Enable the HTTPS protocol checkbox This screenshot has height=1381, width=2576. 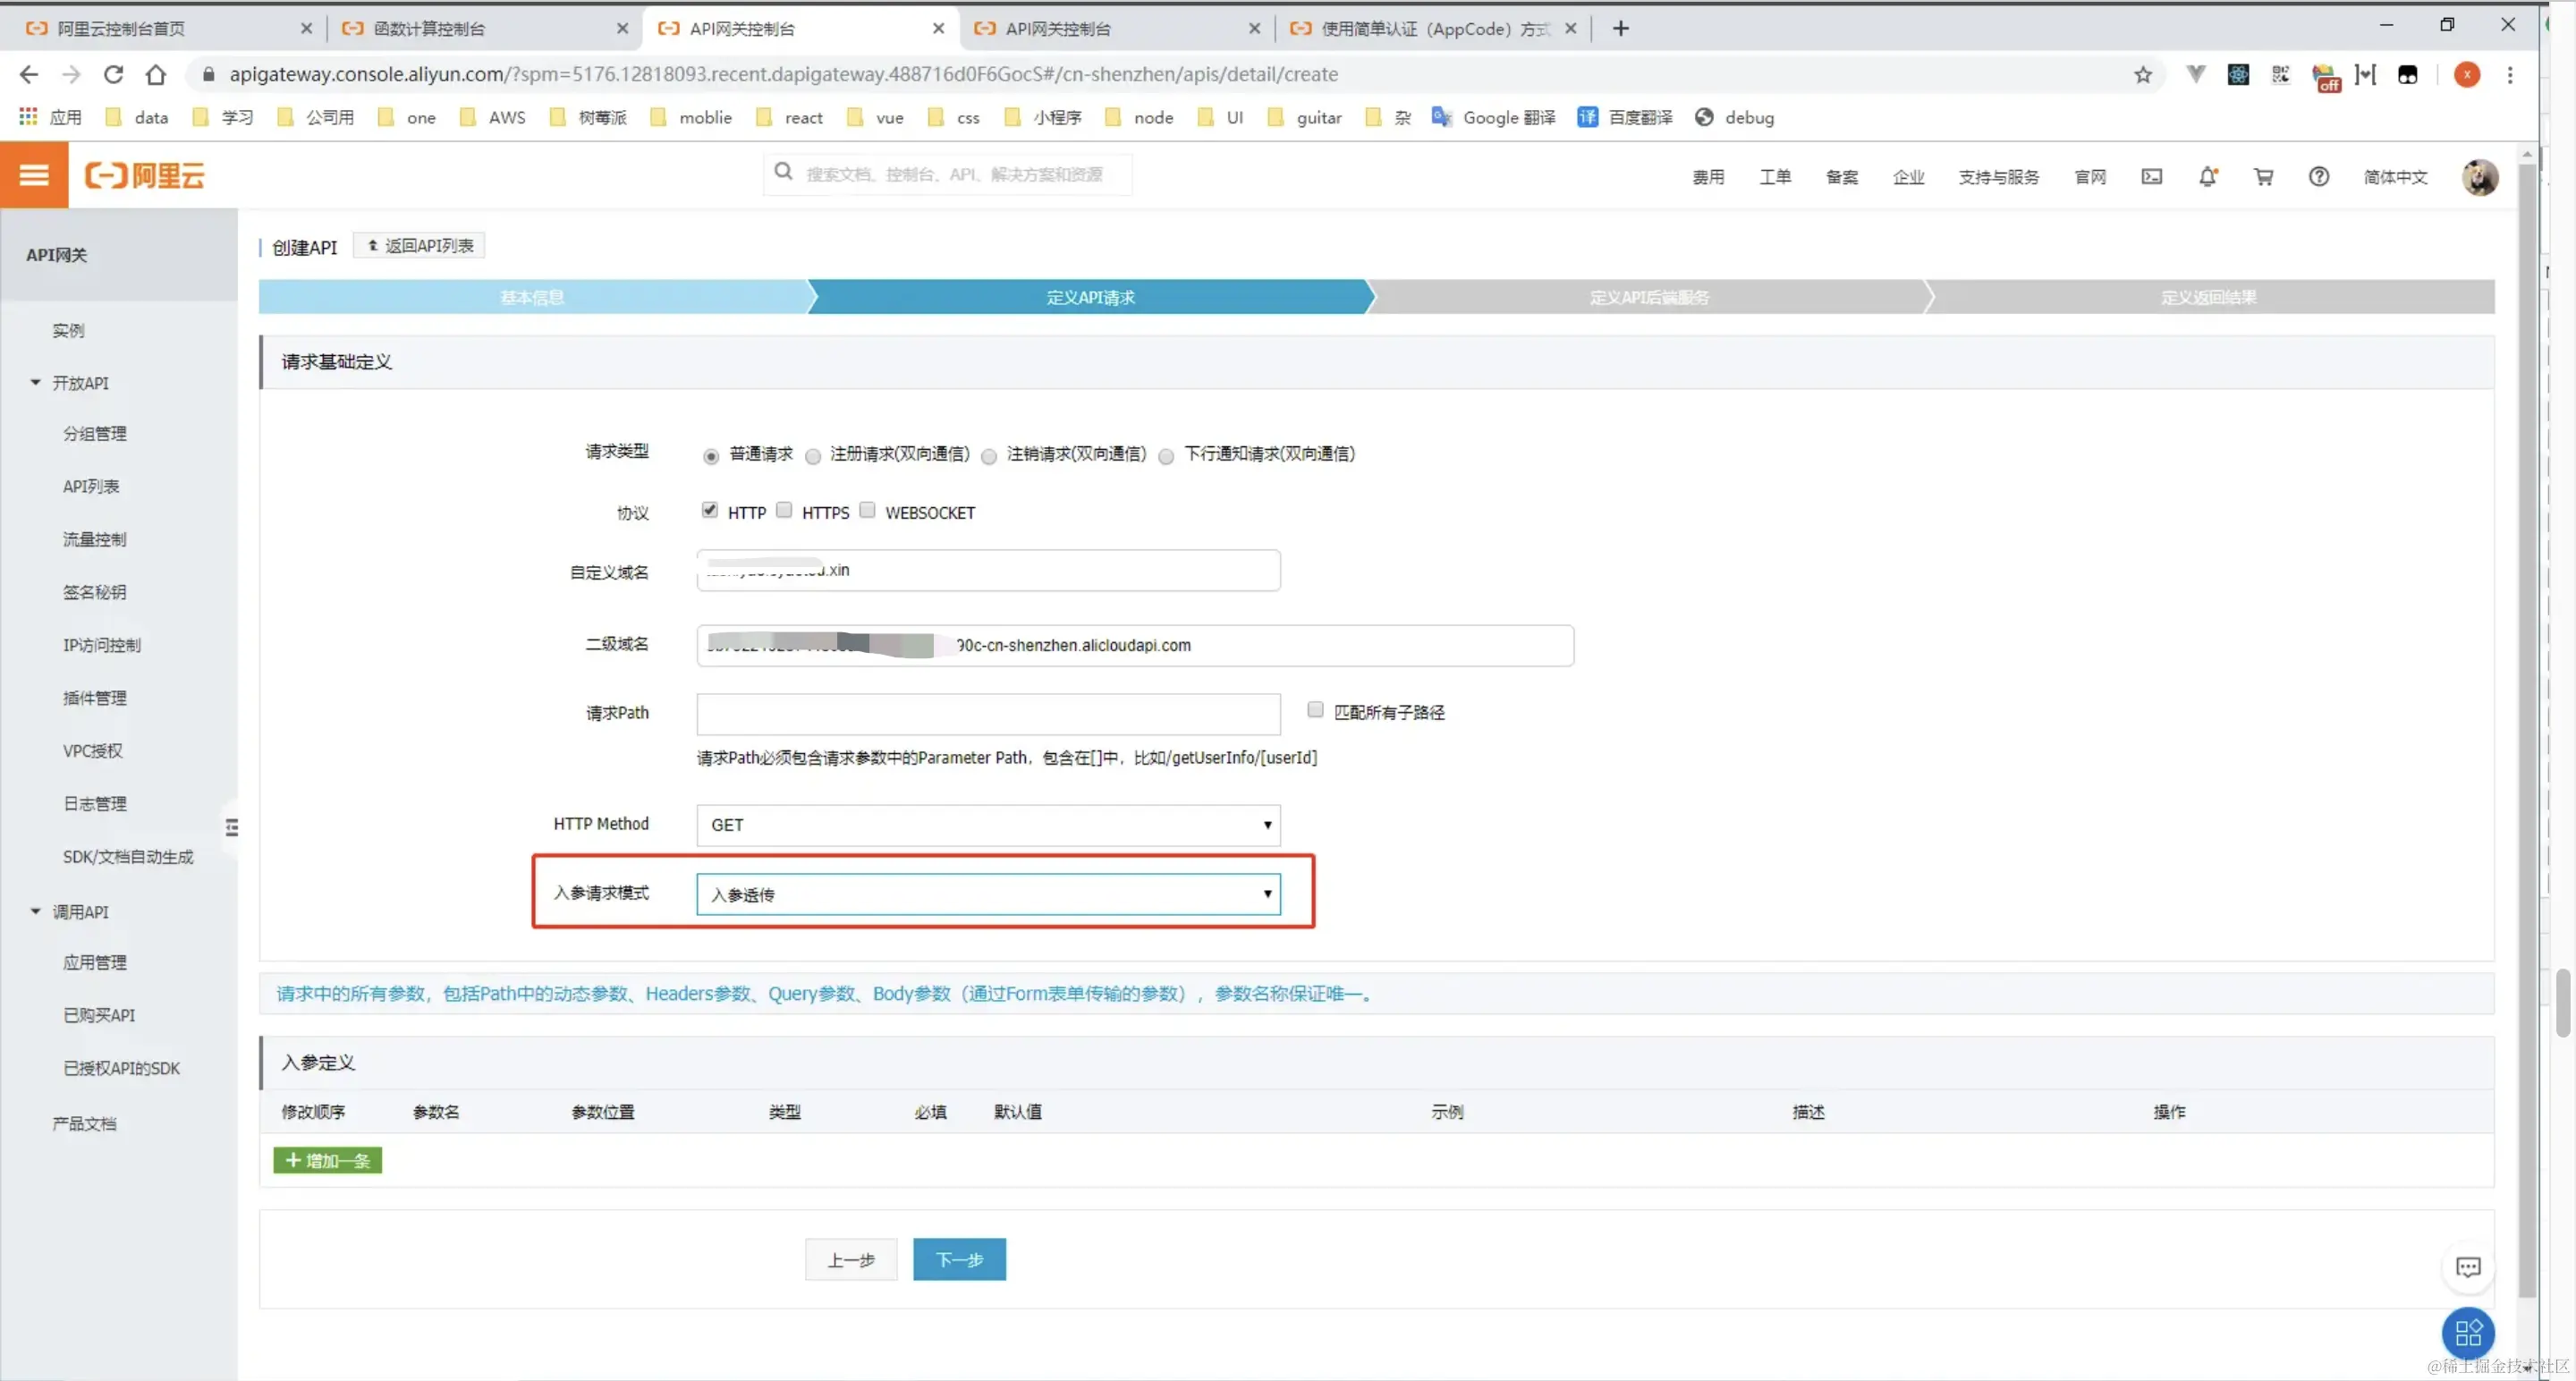click(785, 510)
